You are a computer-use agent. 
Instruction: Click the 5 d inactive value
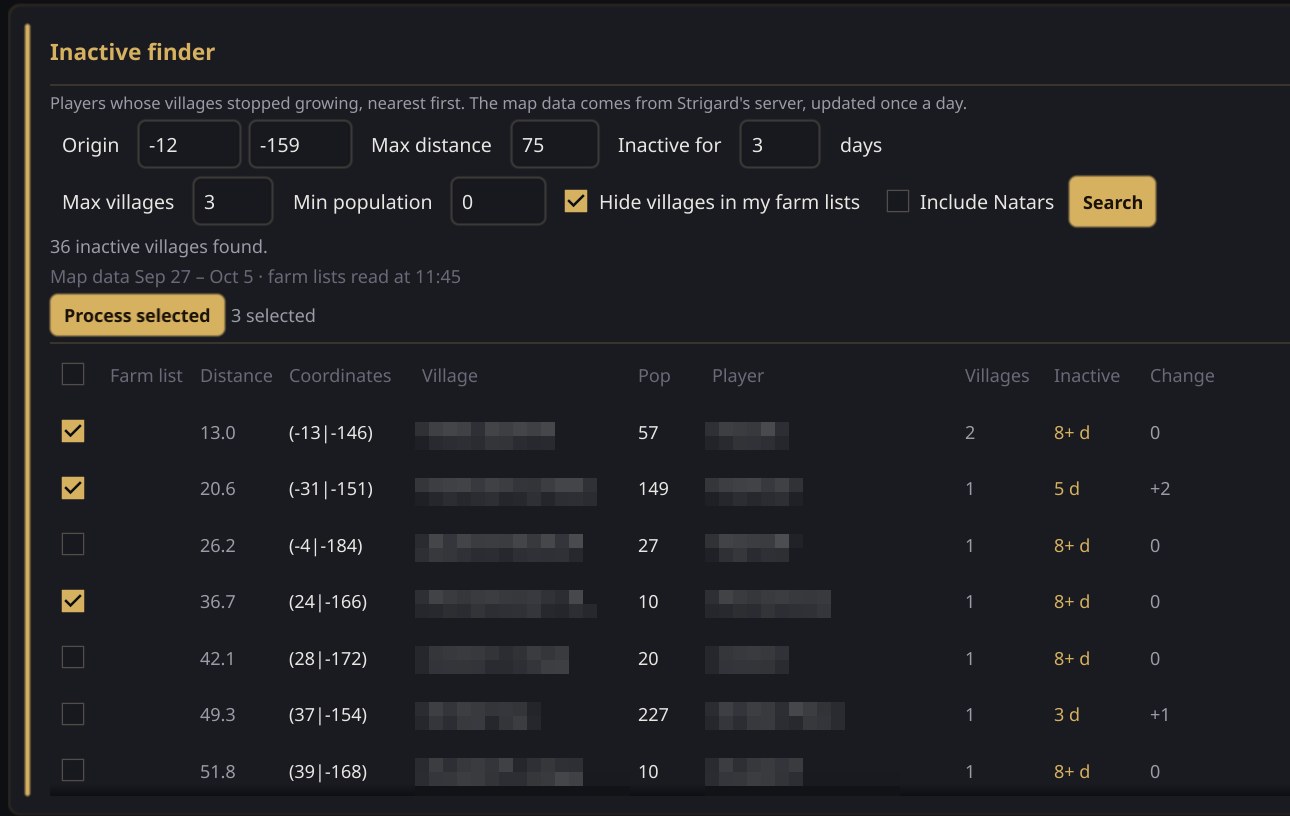point(1067,489)
